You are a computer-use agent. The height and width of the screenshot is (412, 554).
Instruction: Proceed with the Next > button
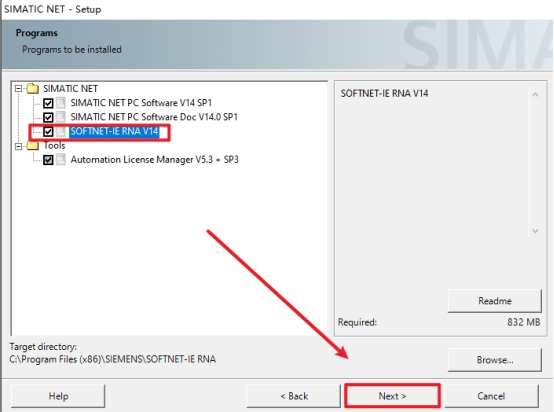(392, 396)
